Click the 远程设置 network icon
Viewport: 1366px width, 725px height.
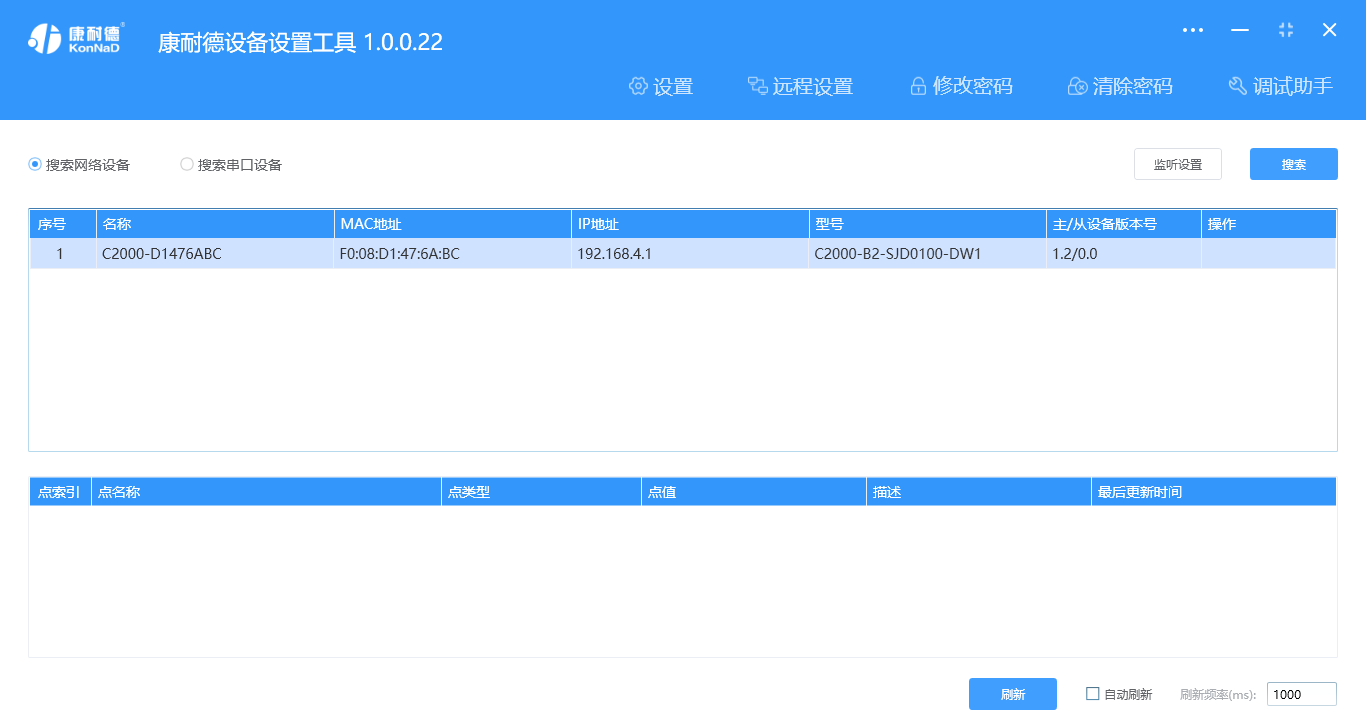[x=758, y=86]
